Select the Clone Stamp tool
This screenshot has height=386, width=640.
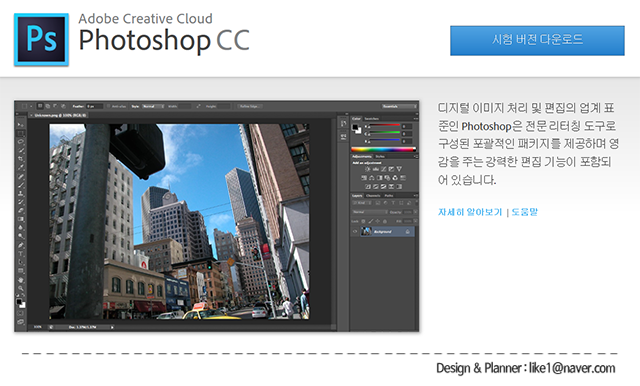point(20,193)
